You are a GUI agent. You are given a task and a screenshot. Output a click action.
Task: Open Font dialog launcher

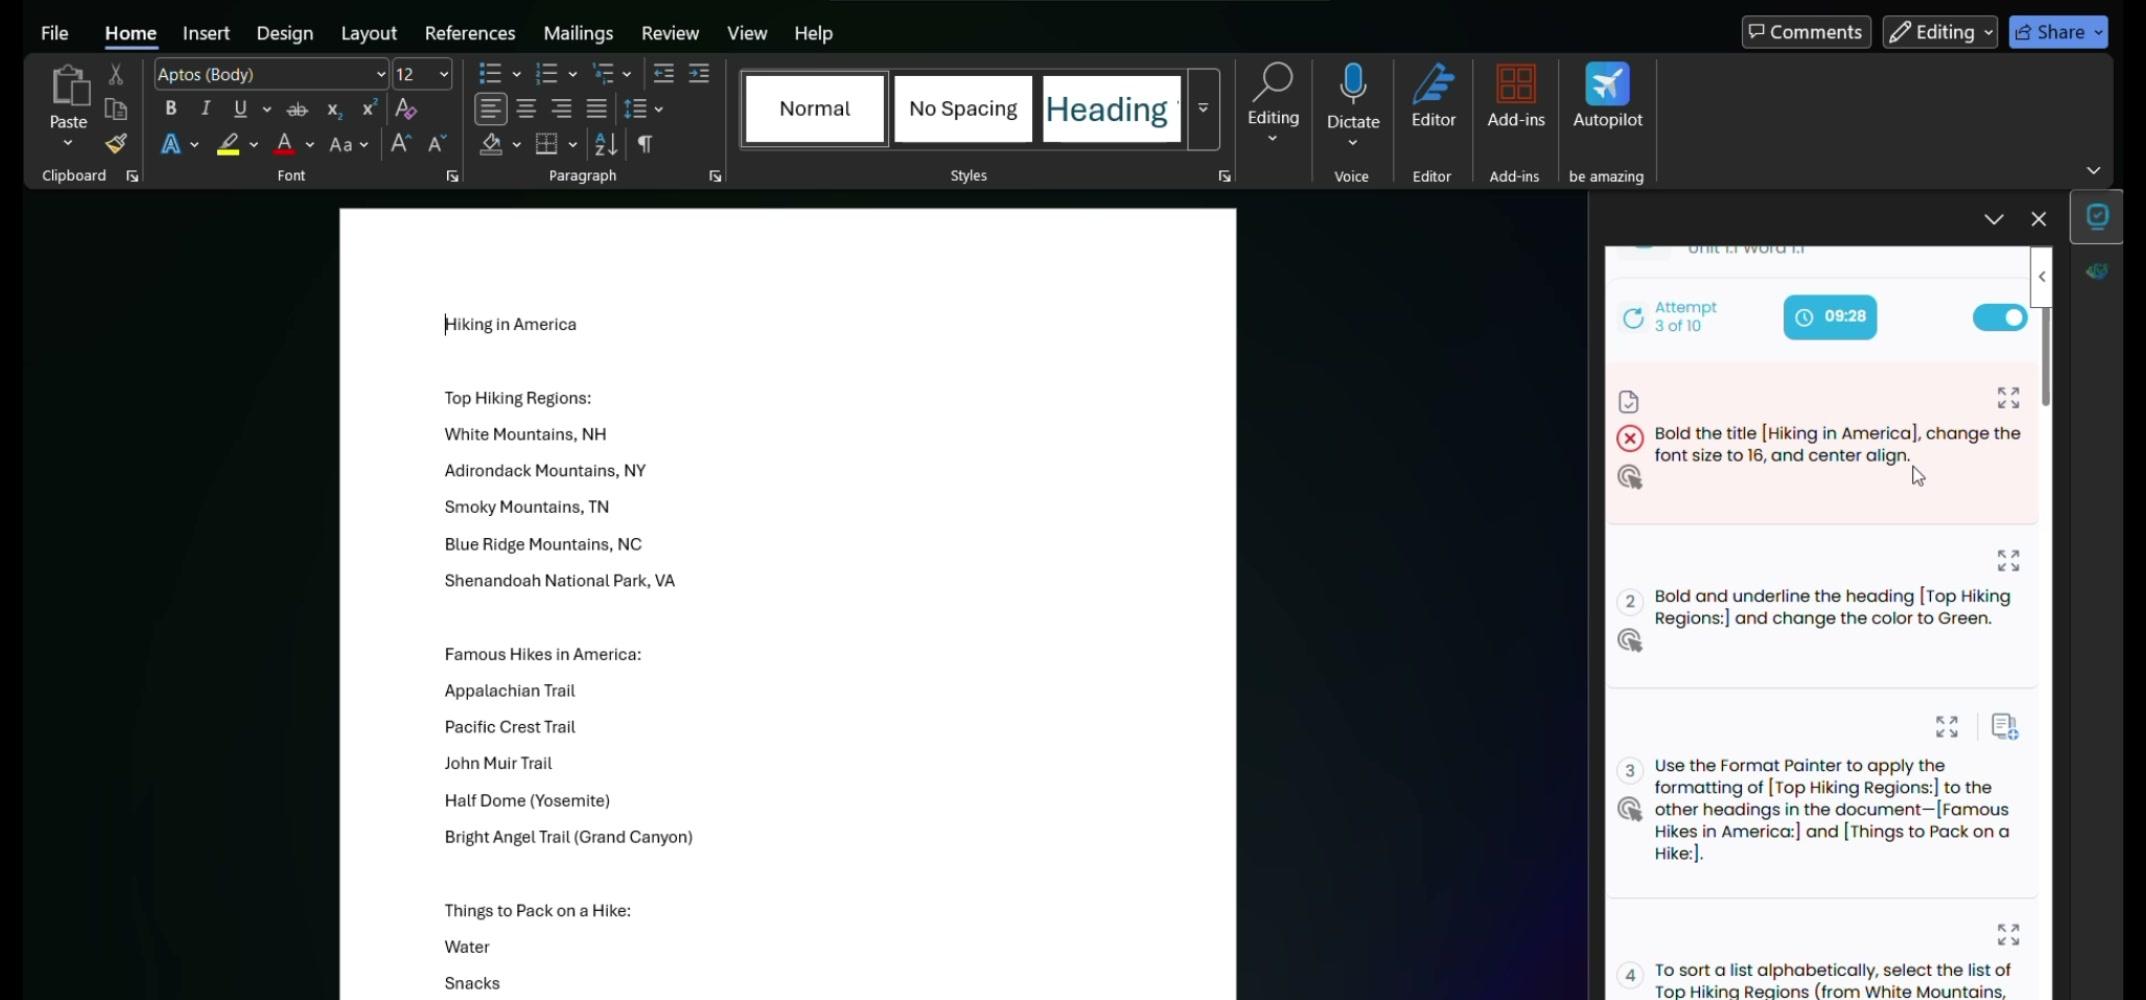452,176
